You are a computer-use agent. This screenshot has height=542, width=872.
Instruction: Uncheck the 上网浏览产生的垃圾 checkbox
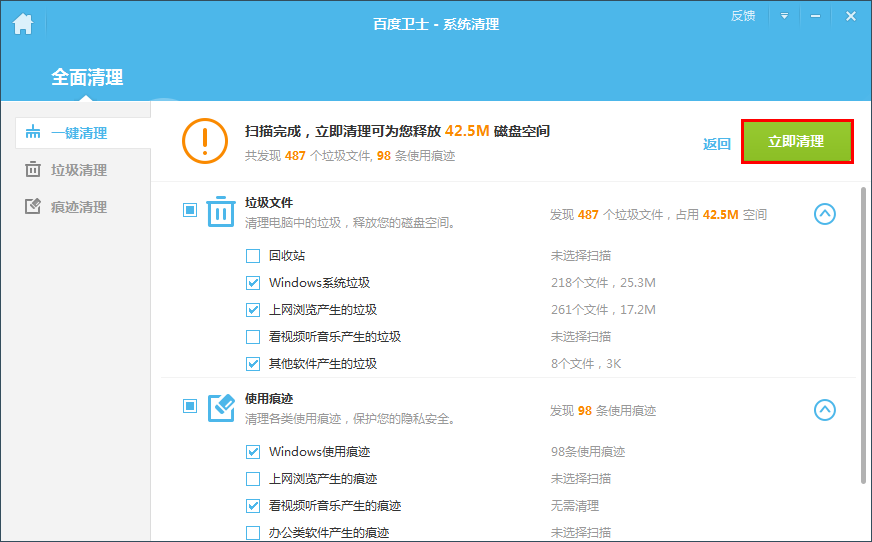pyautogui.click(x=253, y=310)
